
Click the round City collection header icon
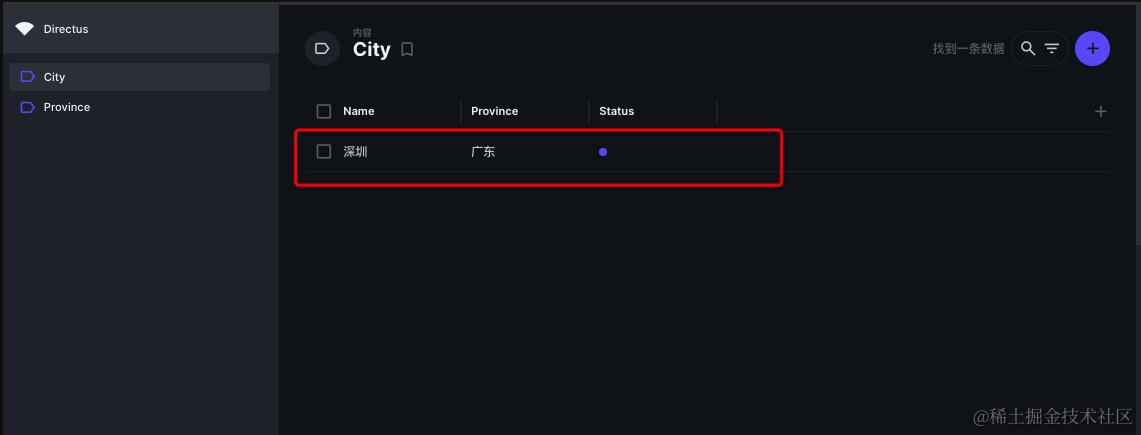click(x=322, y=48)
